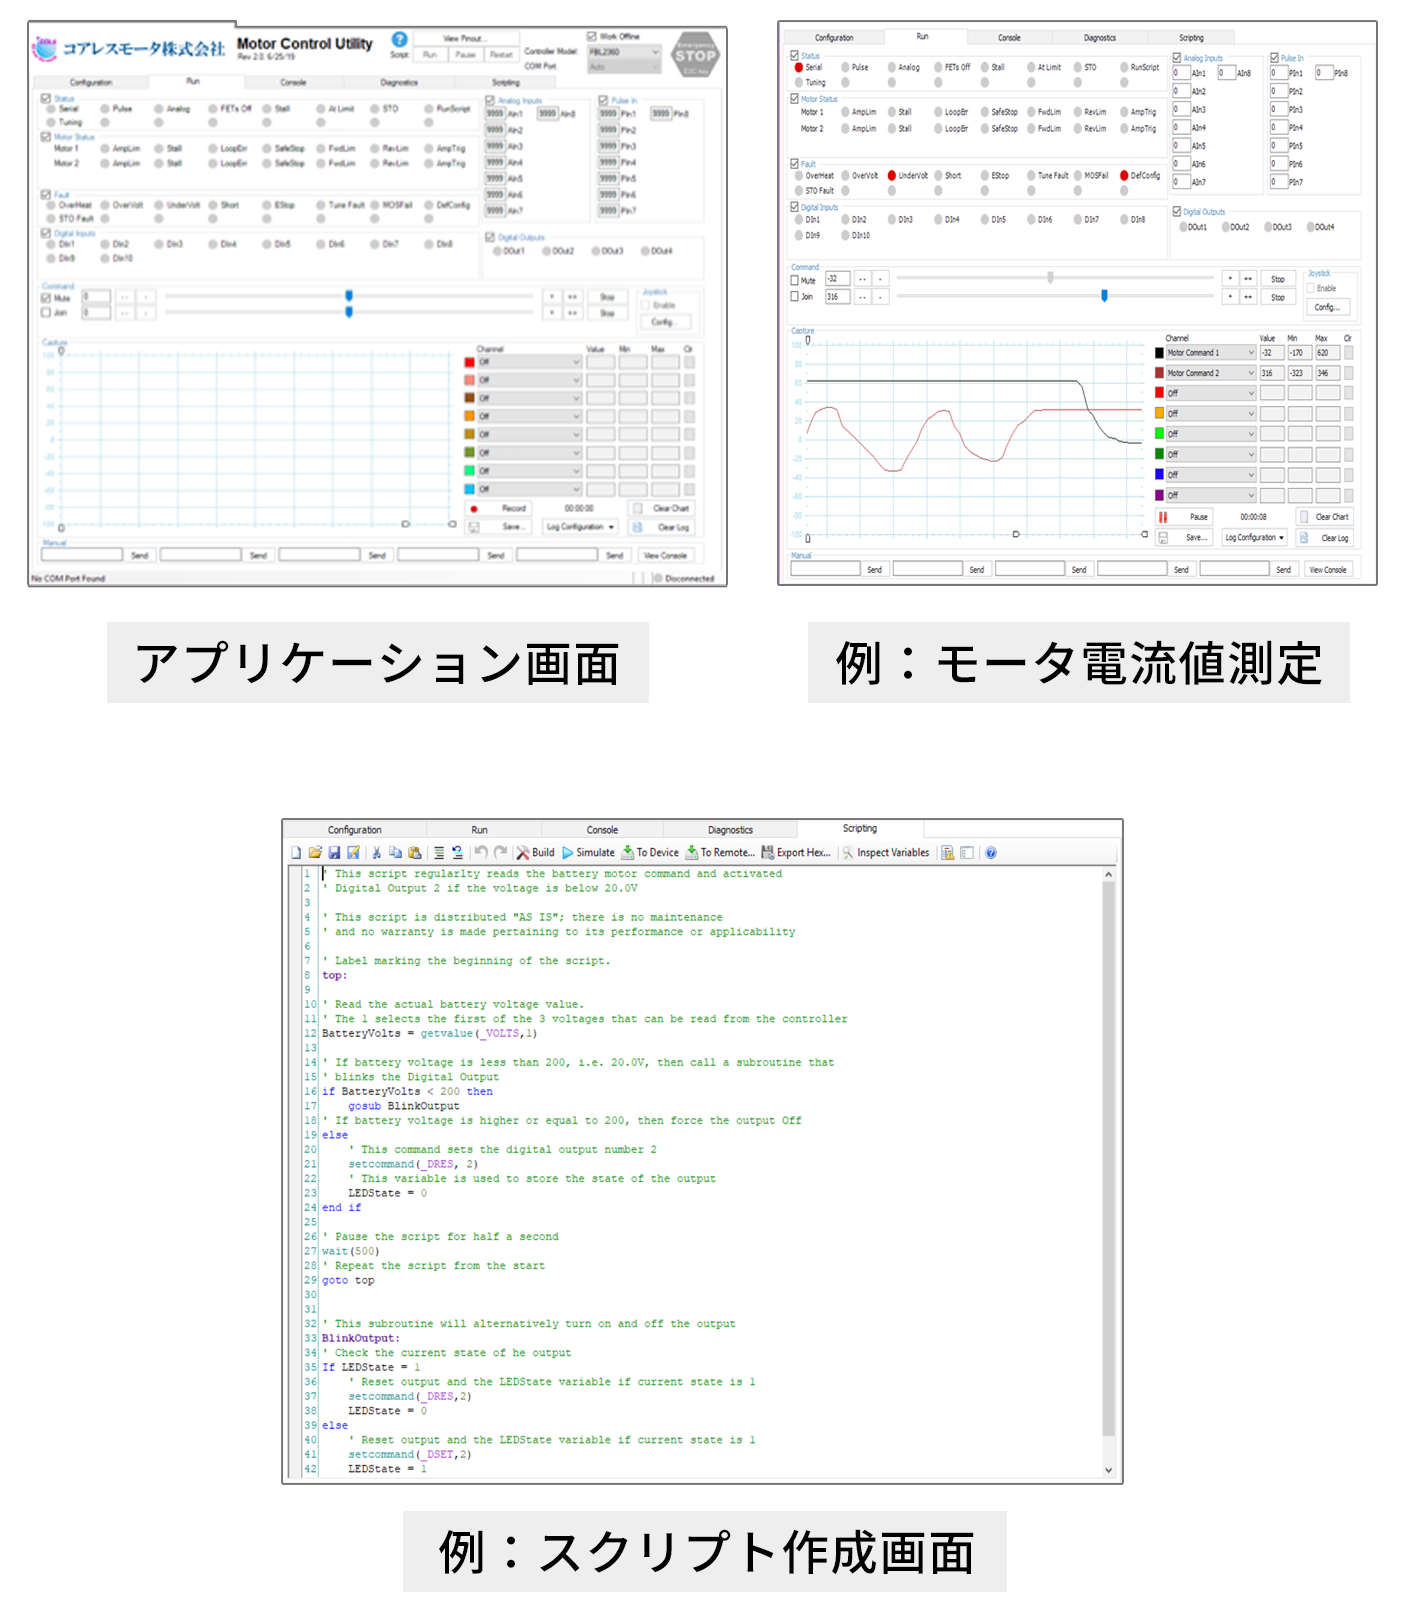Open the bright red channel's Off dropdown, motor current example
The width and height of the screenshot is (1405, 1621).
[1210, 393]
